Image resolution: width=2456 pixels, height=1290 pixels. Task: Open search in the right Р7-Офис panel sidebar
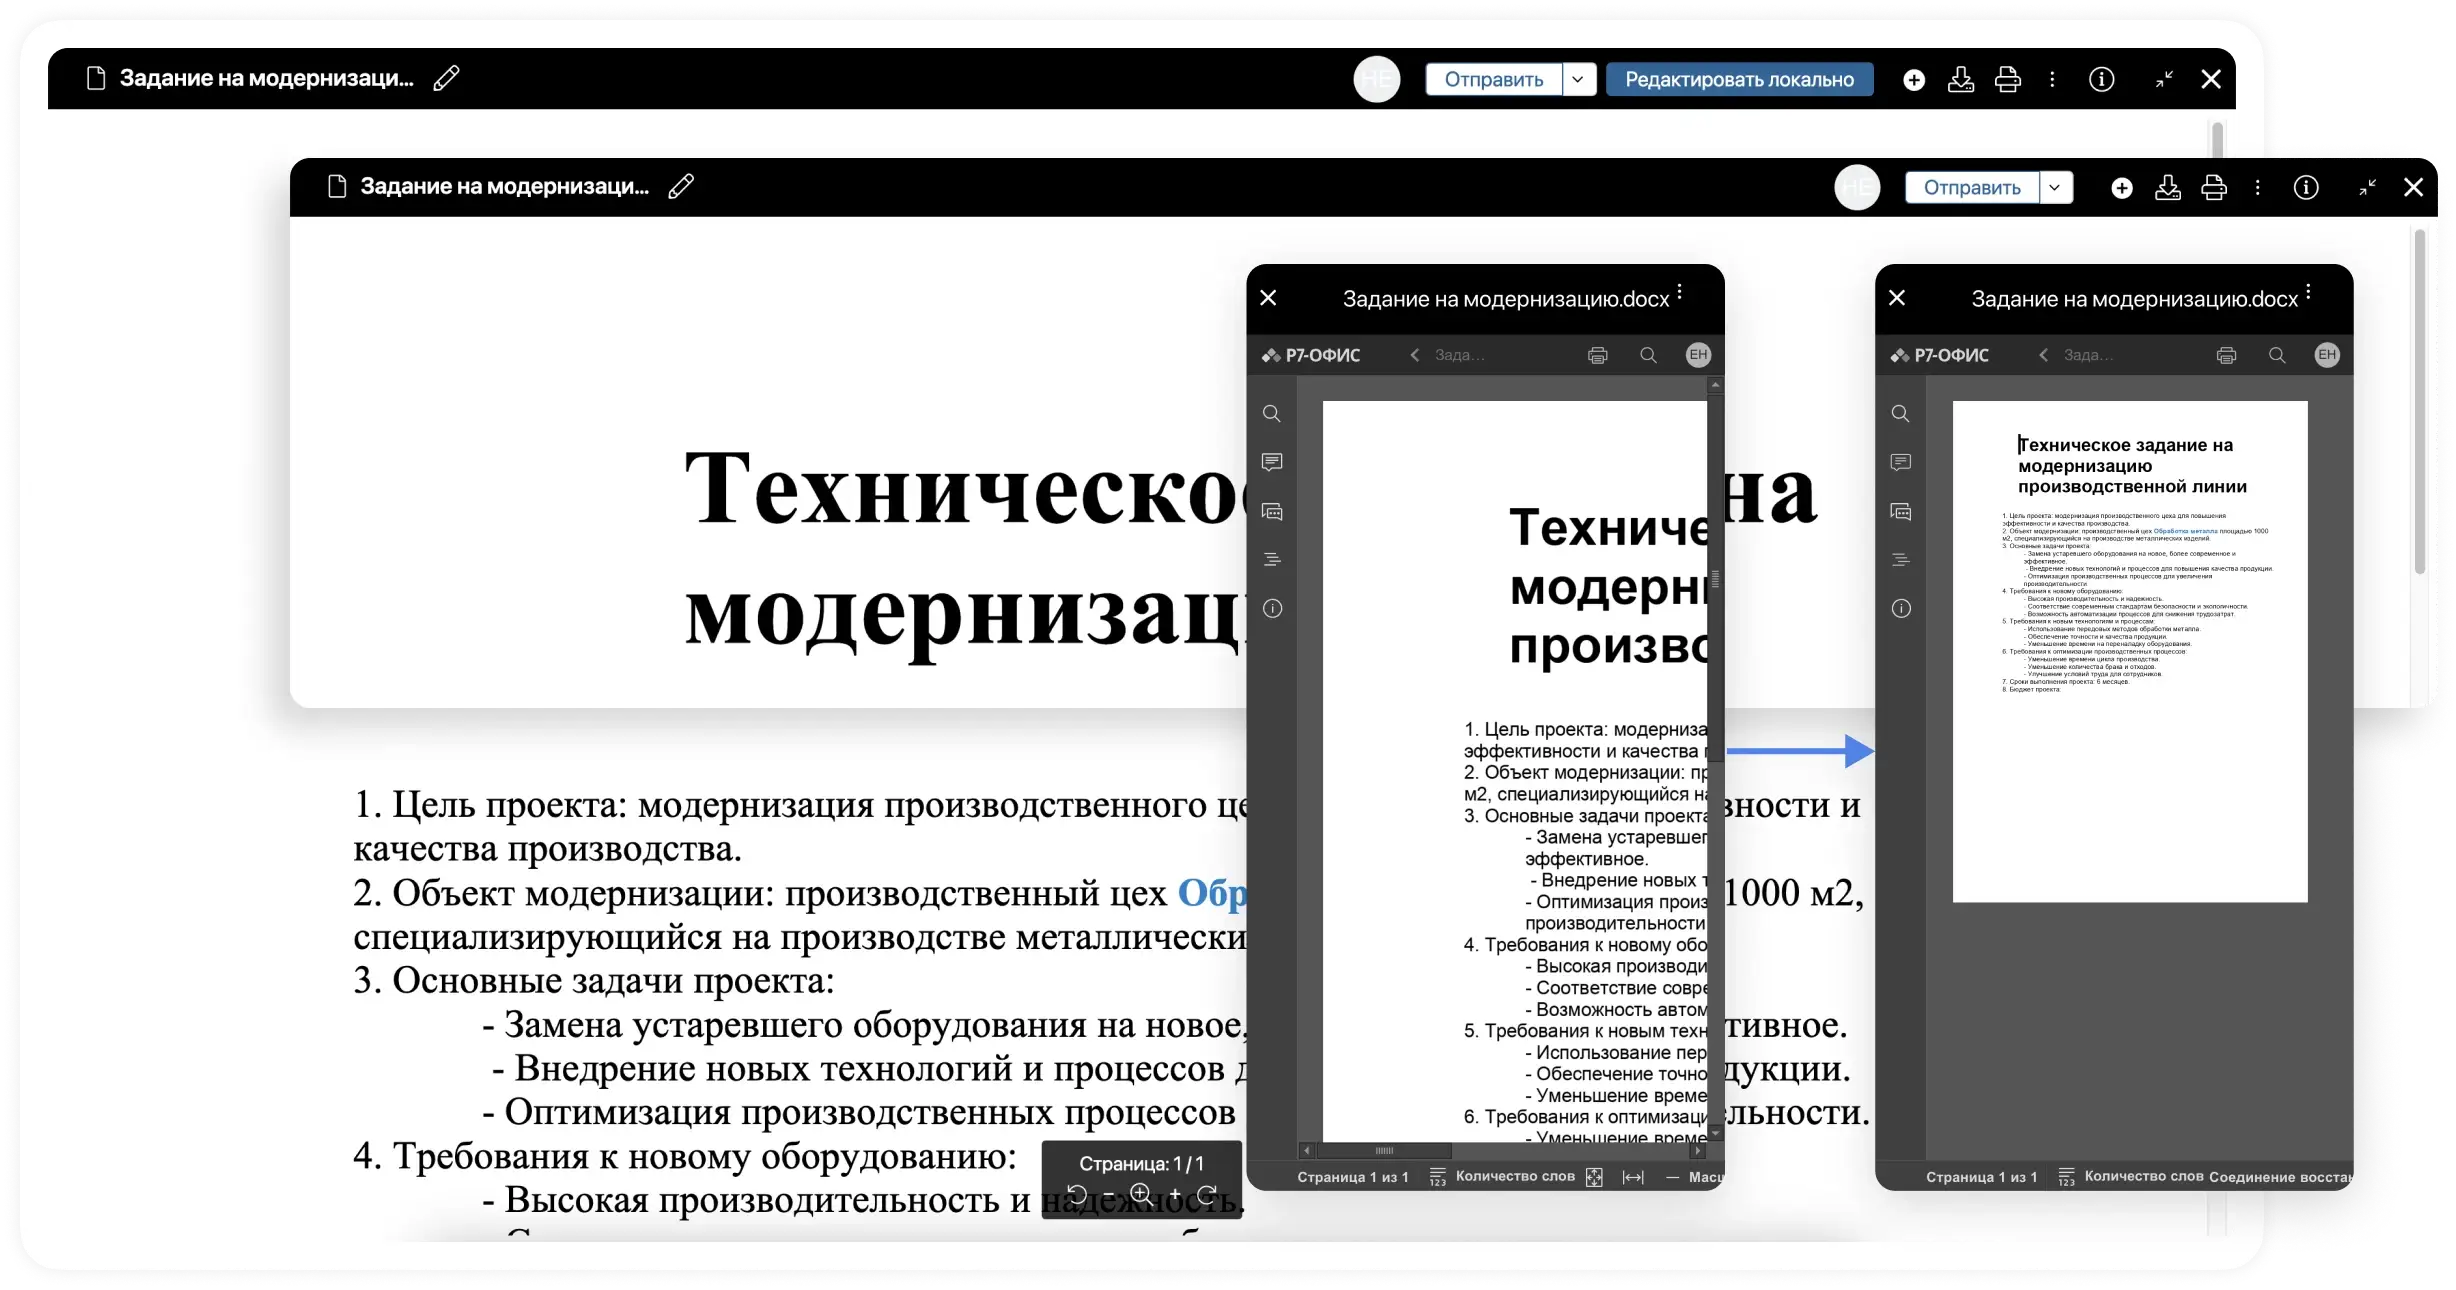1901,414
